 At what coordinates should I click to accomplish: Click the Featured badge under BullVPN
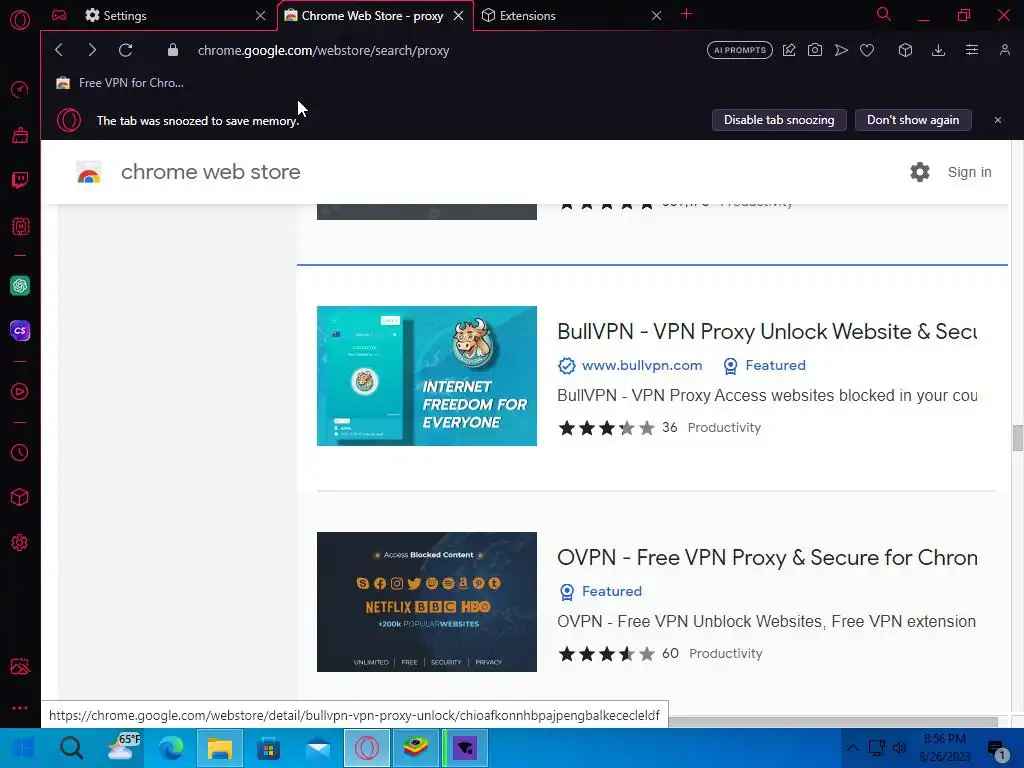765,365
